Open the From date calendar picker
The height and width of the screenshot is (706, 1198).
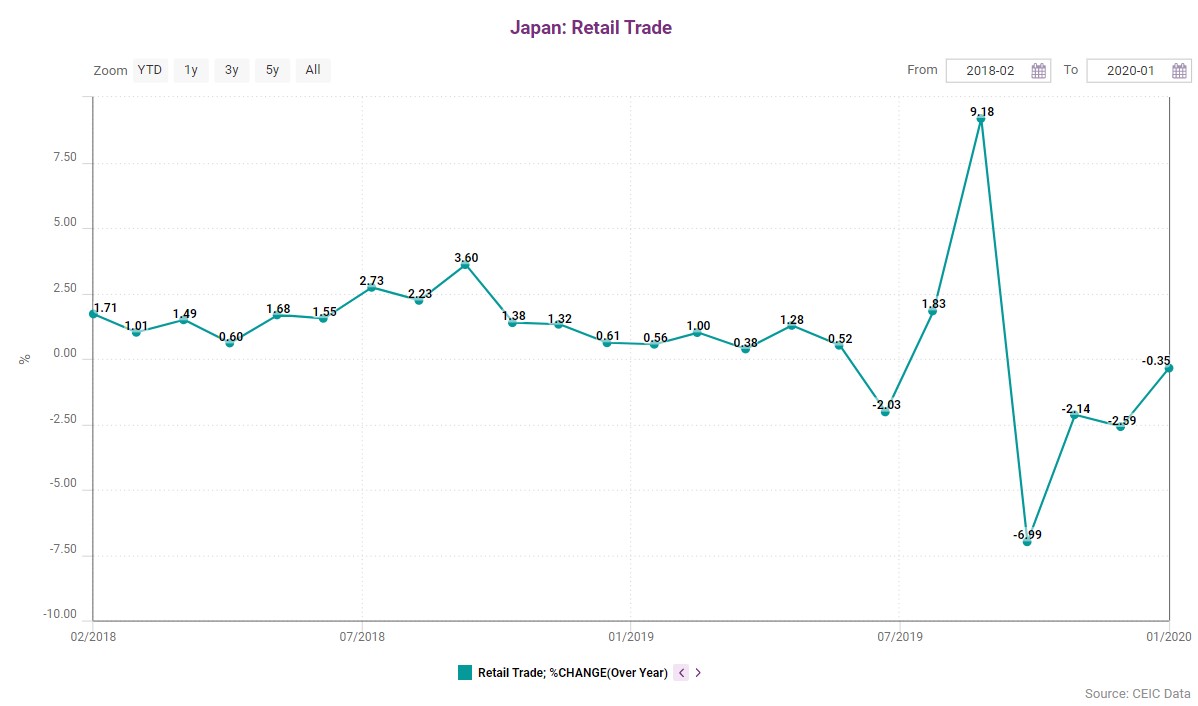(1038, 70)
